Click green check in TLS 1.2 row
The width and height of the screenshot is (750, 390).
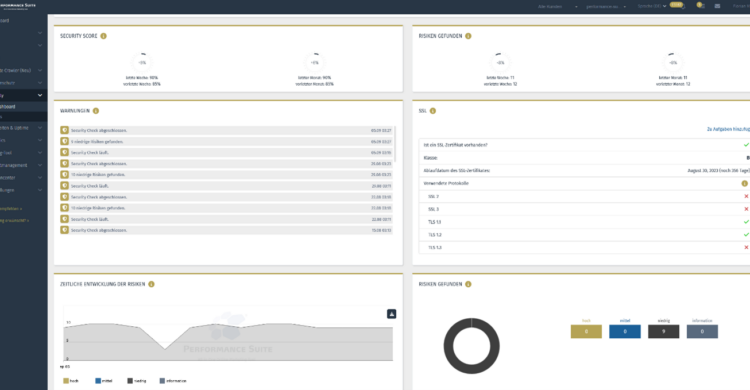point(746,234)
